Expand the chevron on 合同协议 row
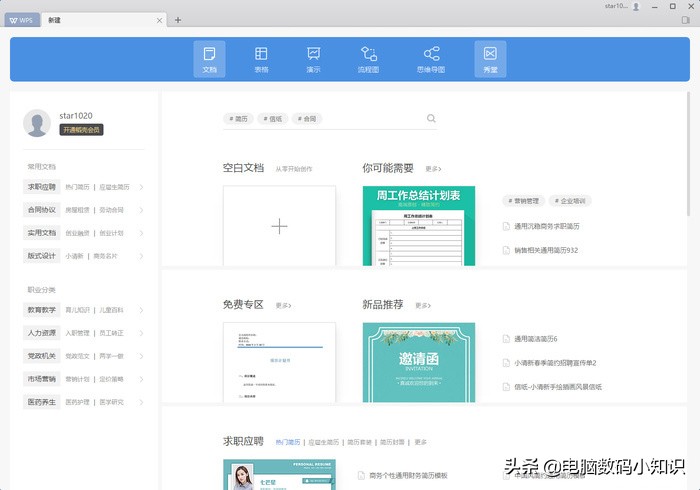Viewport: 700px width, 490px height. click(141, 210)
